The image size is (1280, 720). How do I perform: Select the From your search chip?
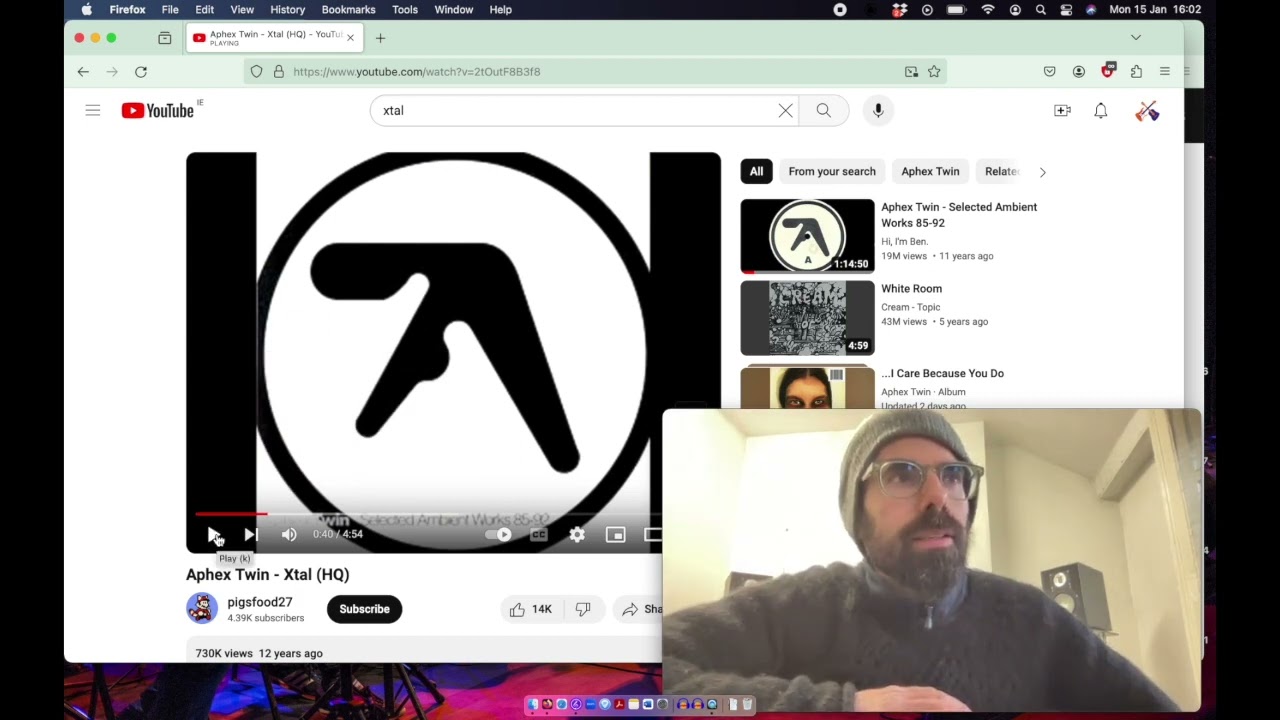point(832,171)
